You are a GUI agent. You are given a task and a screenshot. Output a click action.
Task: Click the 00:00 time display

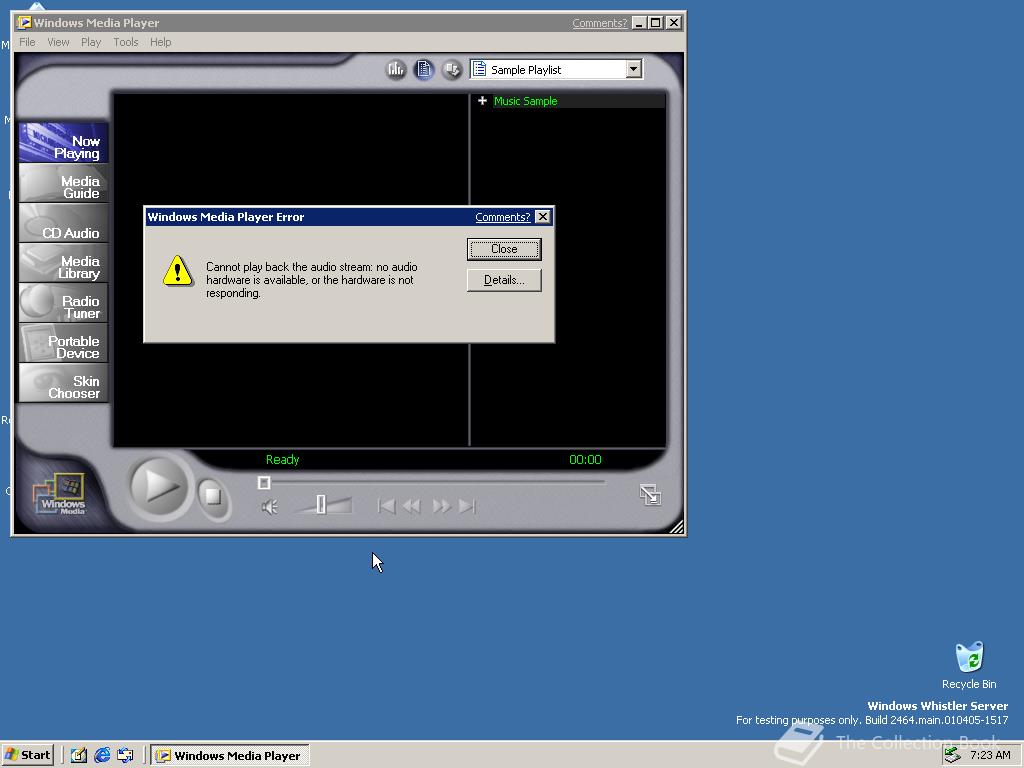tap(585, 460)
